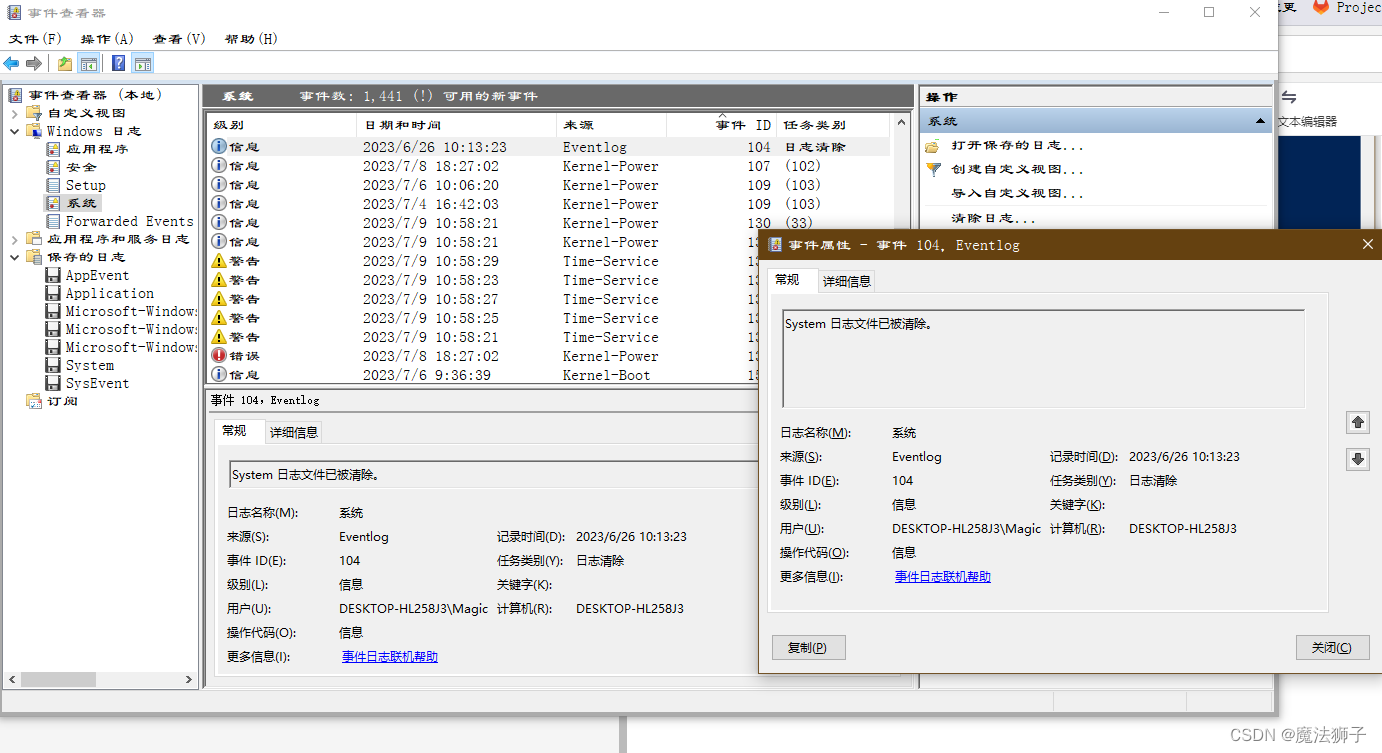This screenshot has width=1382, height=753.
Task: Switch to 详细信息 tab in dialog
Action: point(847,282)
